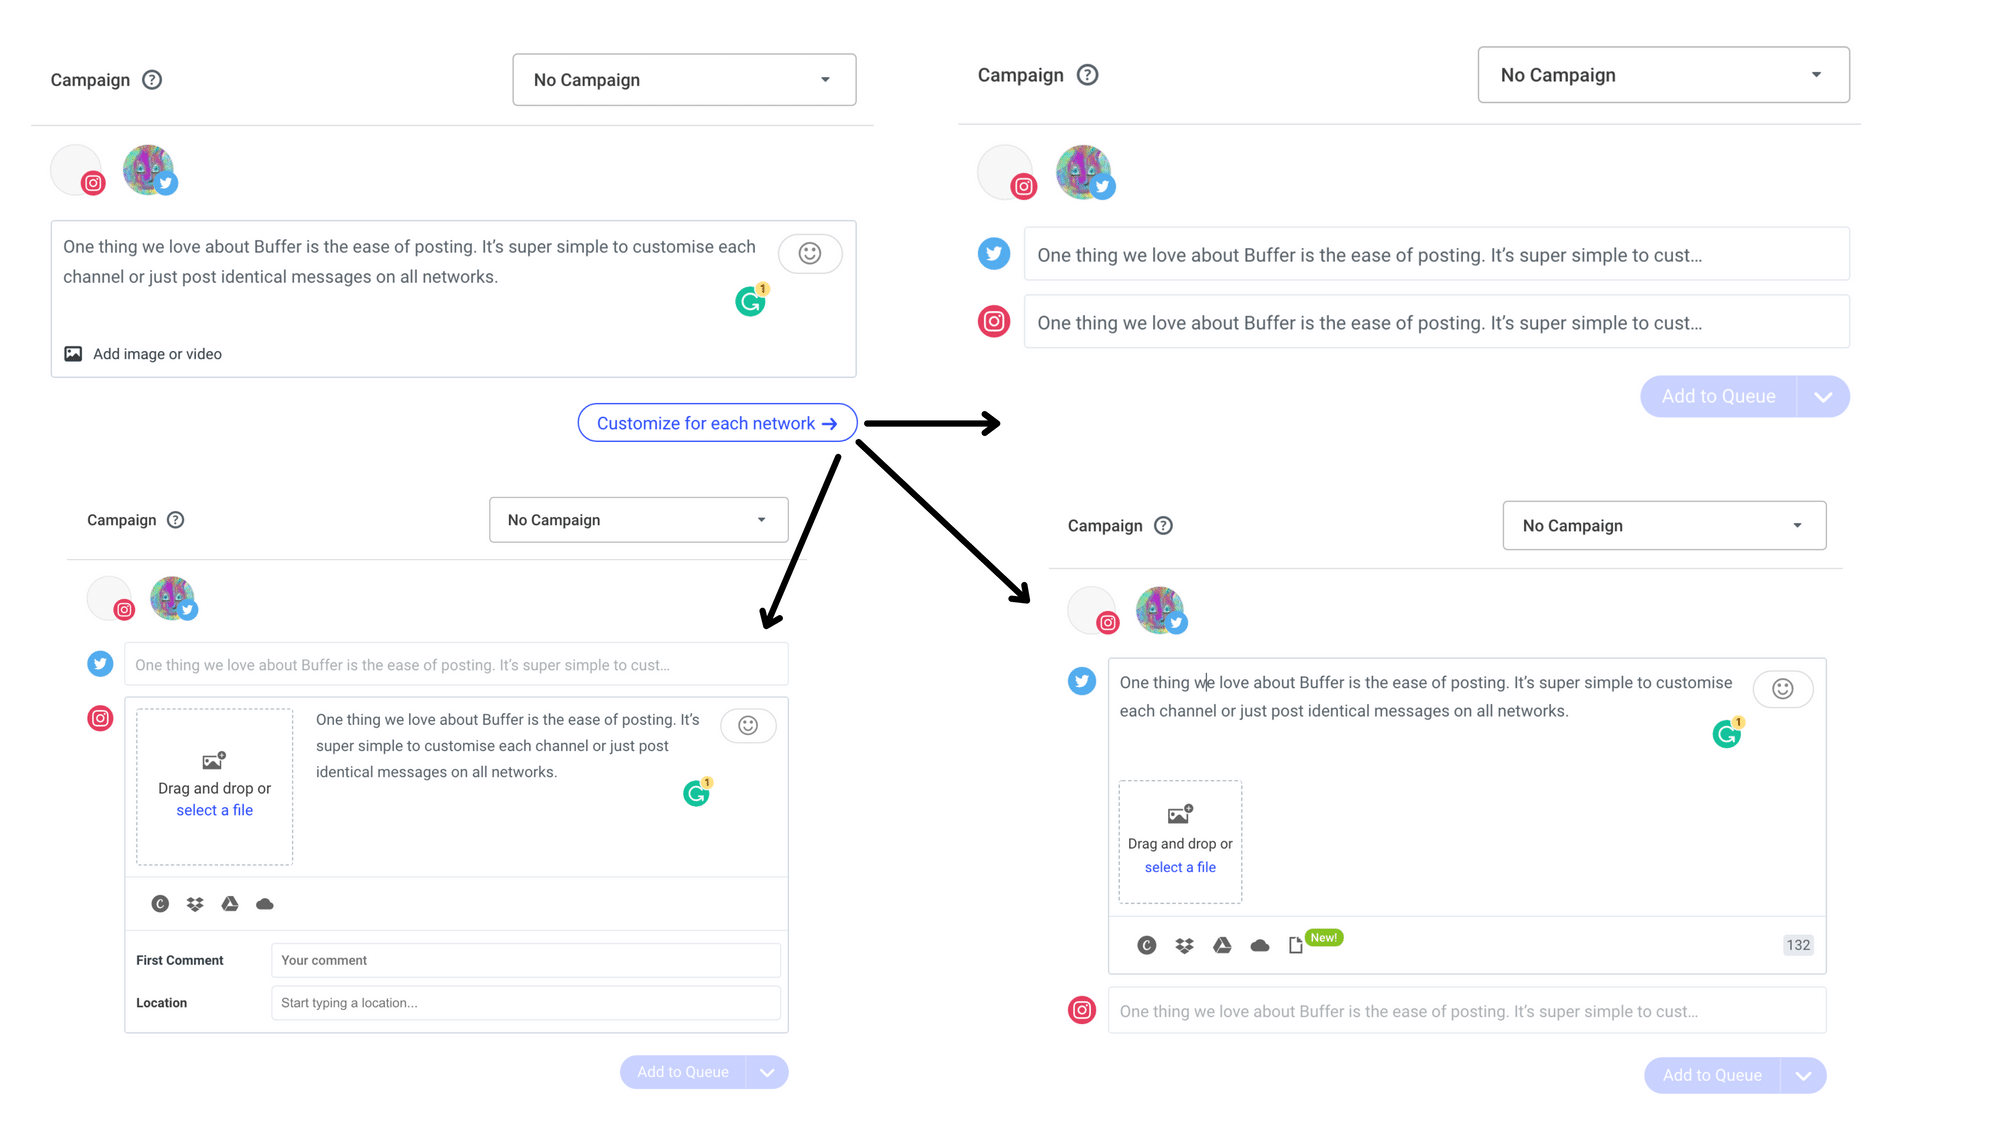This screenshot has width=2000, height=1125.
Task: Click Google Drive icon in bottom-left Instagram composer
Action: click(x=230, y=904)
